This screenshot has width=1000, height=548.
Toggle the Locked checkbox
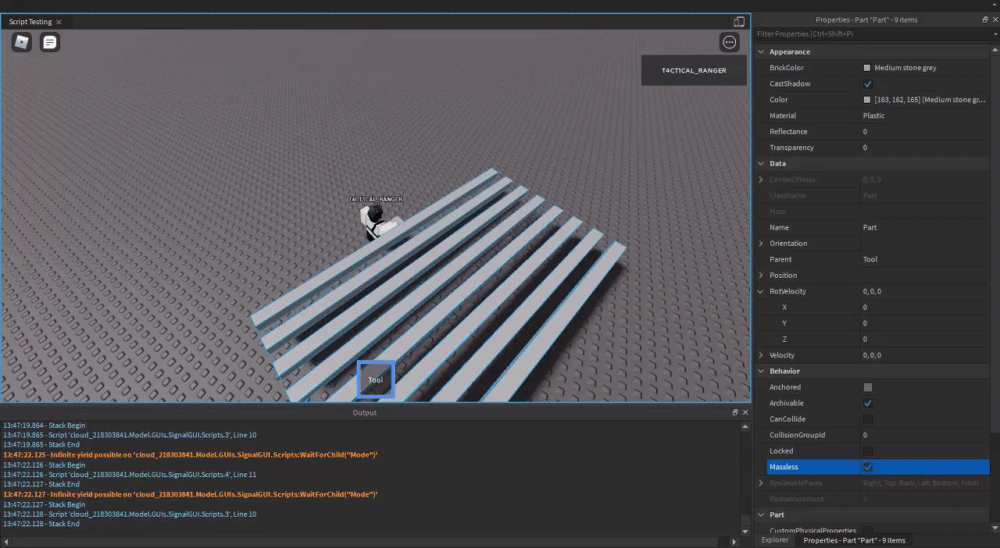(x=867, y=451)
